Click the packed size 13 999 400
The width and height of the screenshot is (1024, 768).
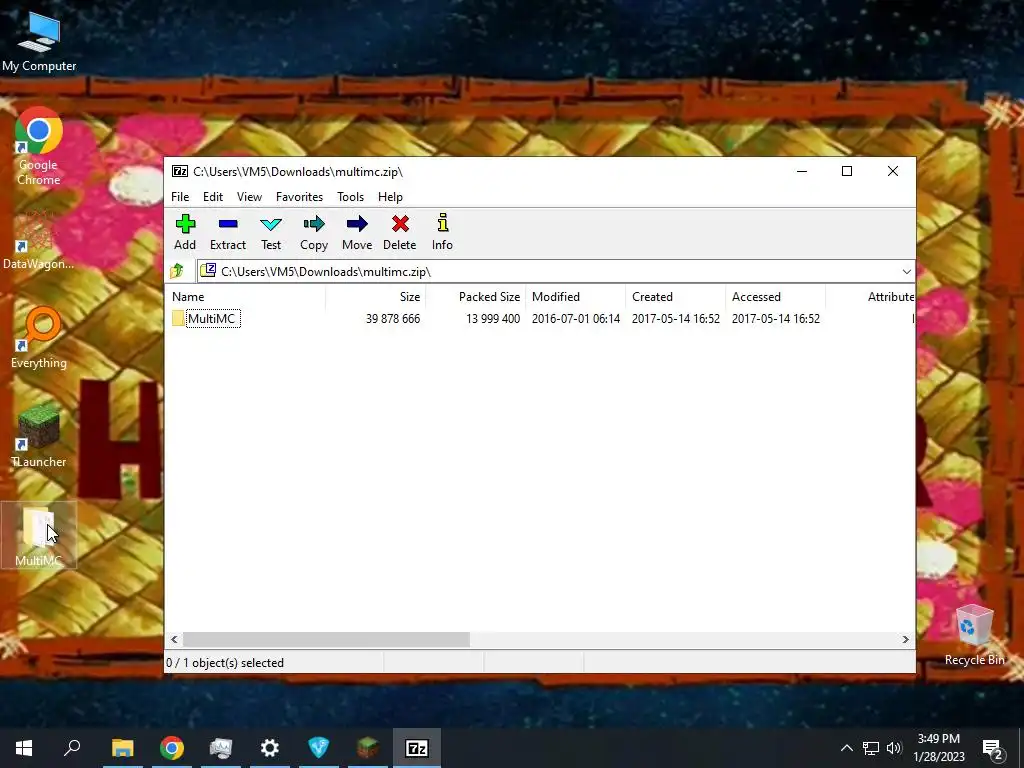[493, 319]
